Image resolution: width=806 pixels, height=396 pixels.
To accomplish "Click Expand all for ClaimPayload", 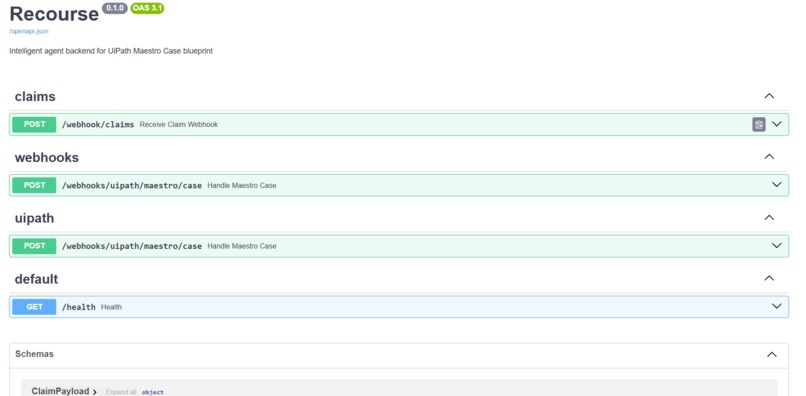I will [121, 392].
